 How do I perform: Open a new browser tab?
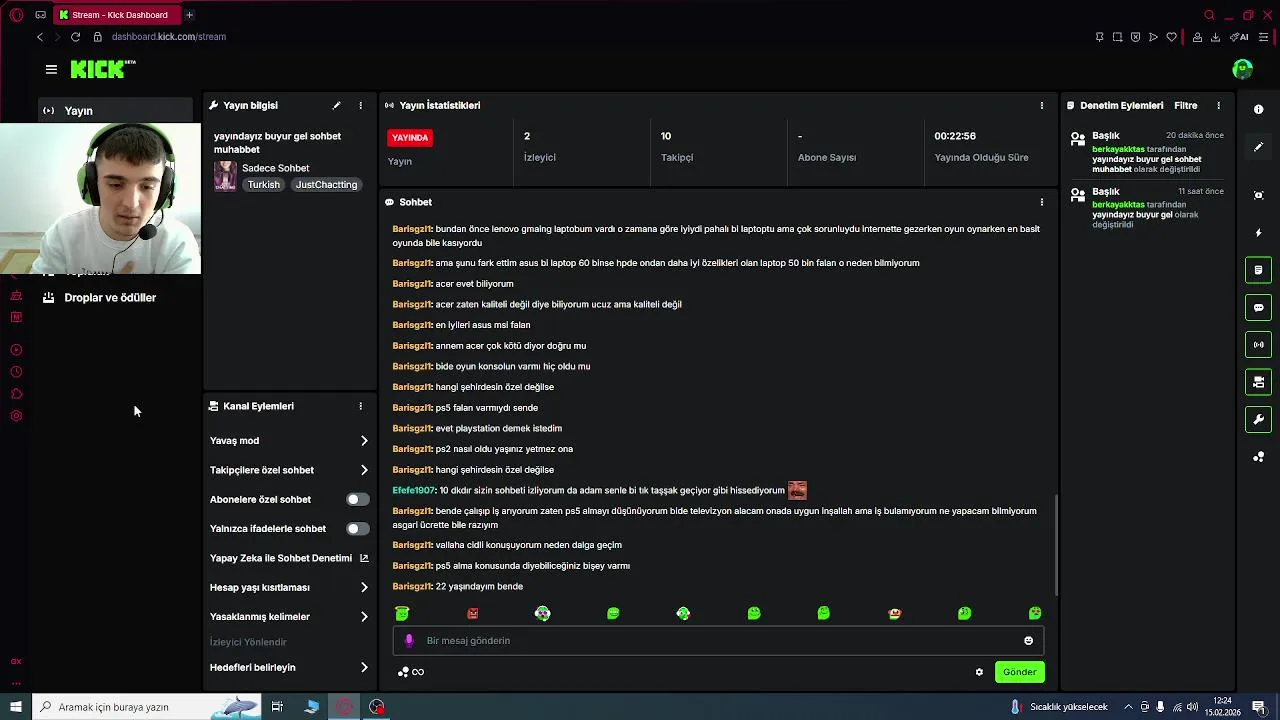(189, 15)
